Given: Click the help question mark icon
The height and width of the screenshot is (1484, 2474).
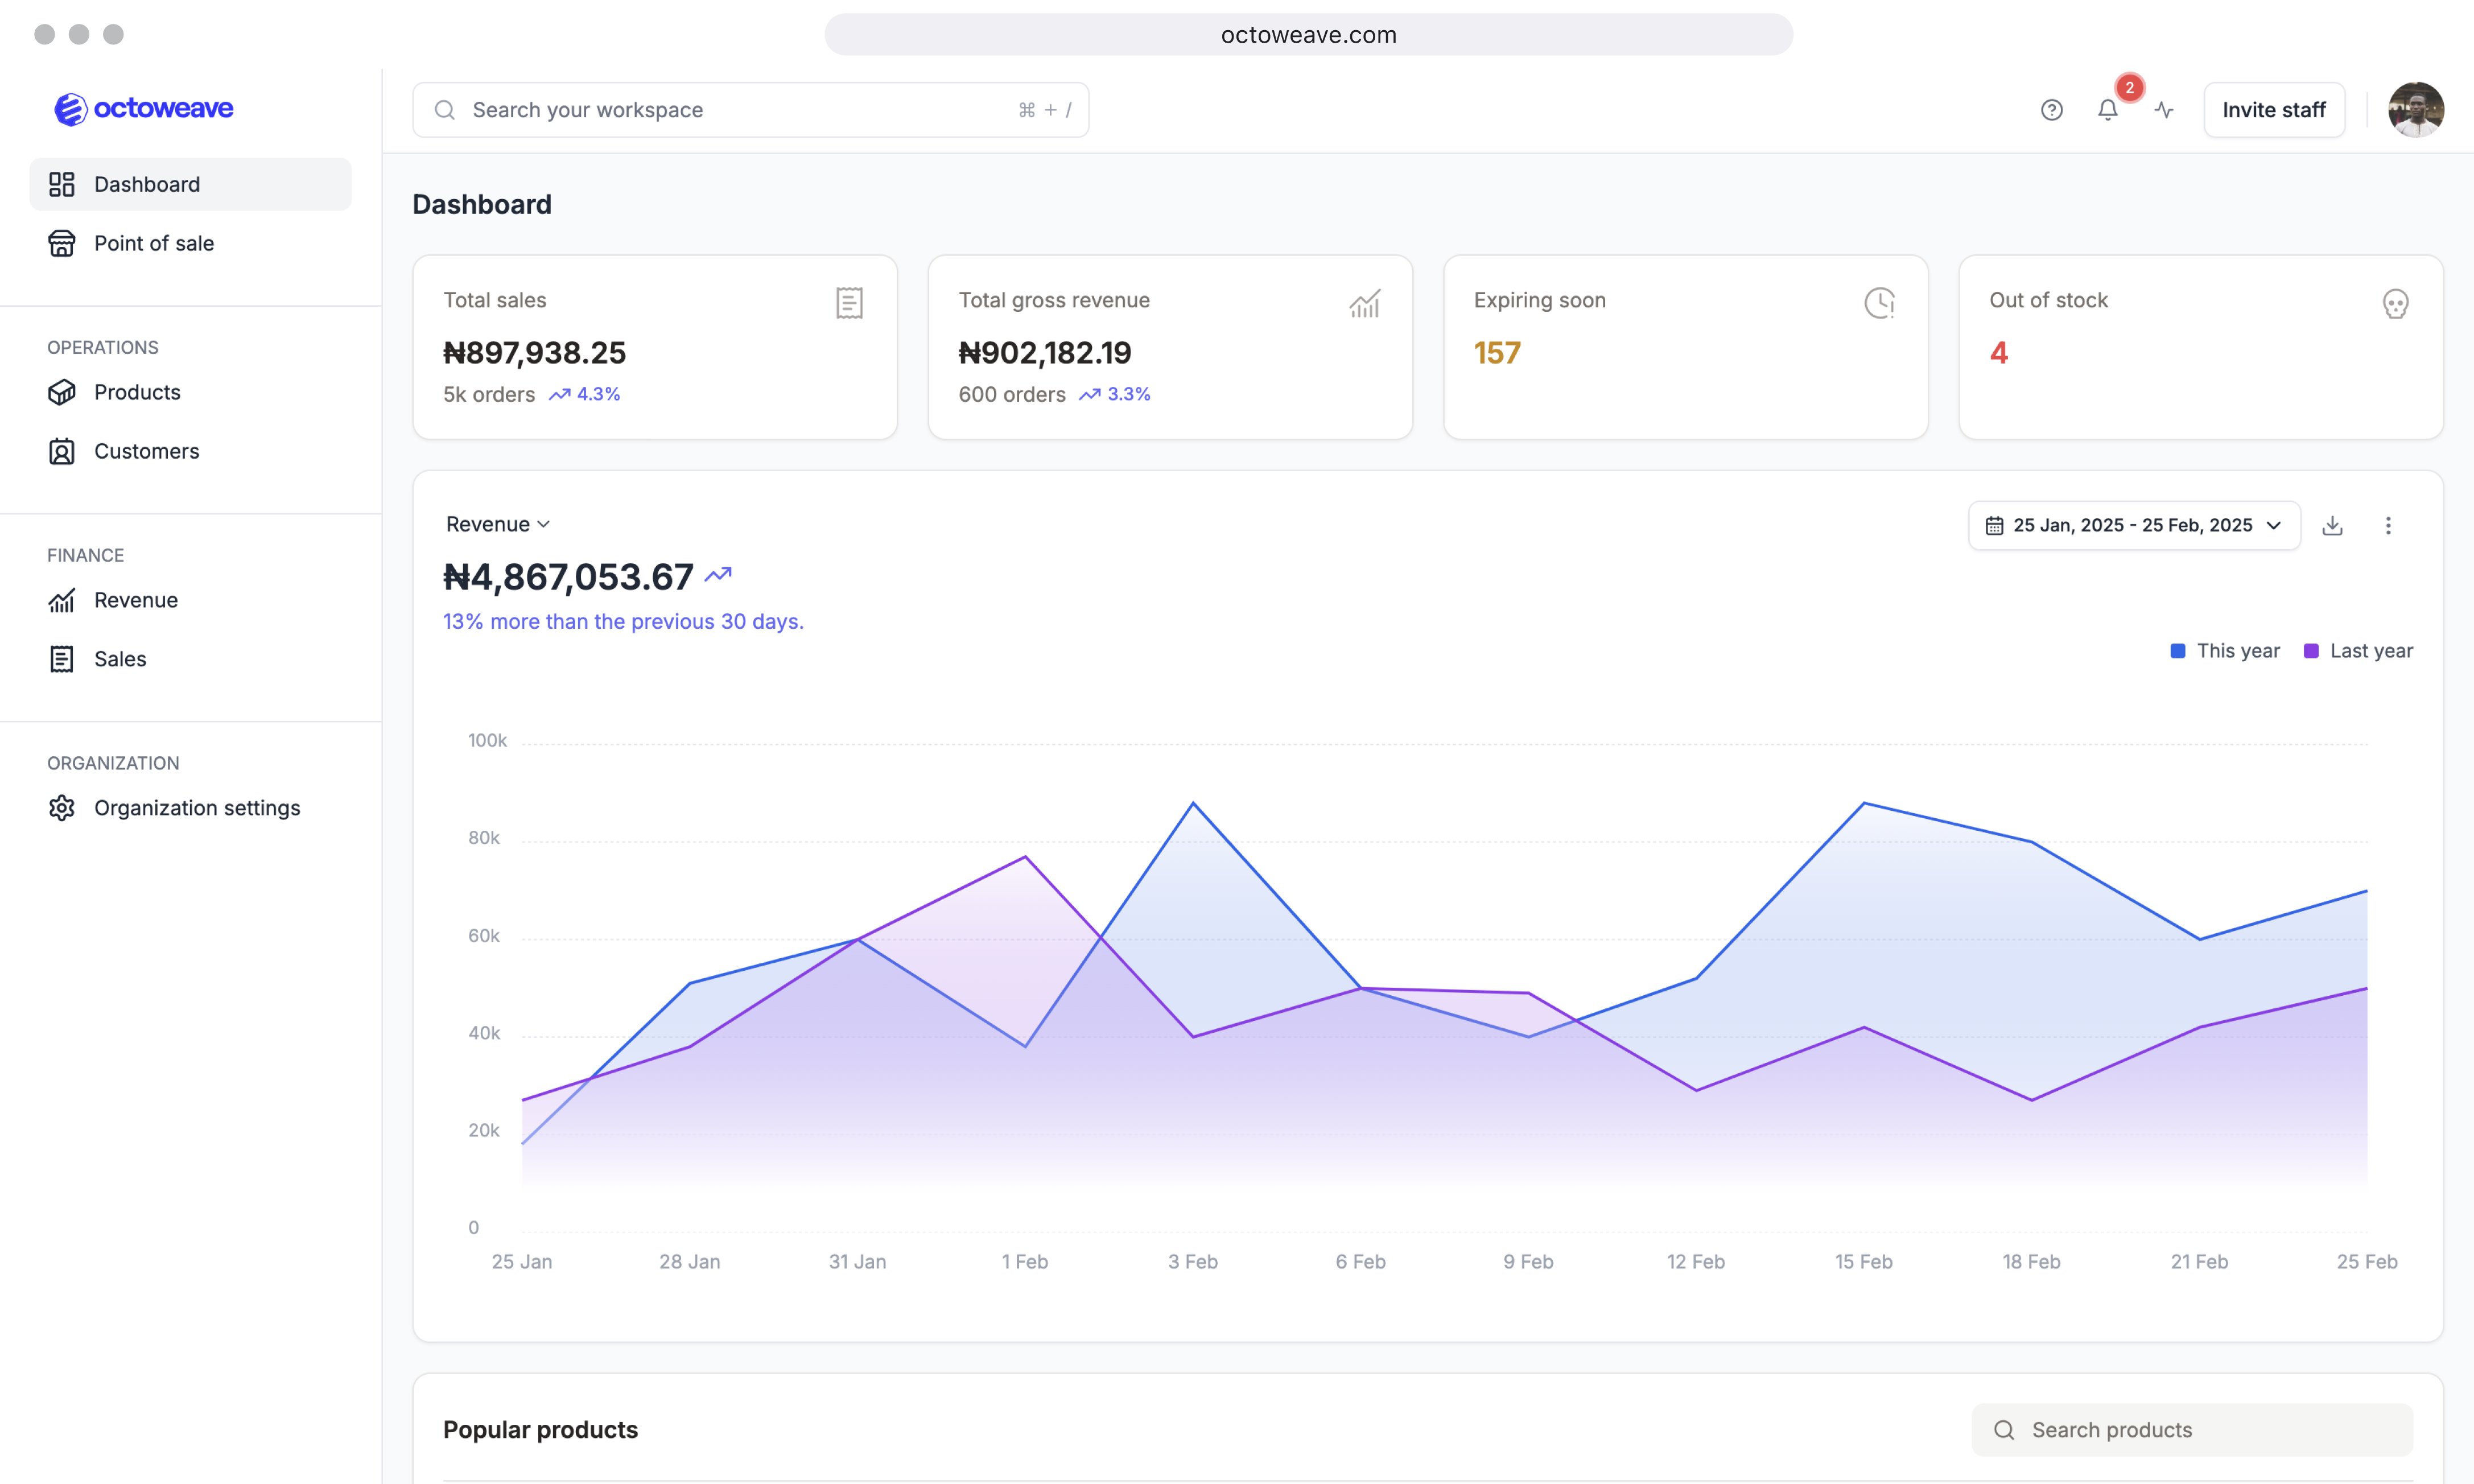Looking at the screenshot, I should [x=2051, y=110].
